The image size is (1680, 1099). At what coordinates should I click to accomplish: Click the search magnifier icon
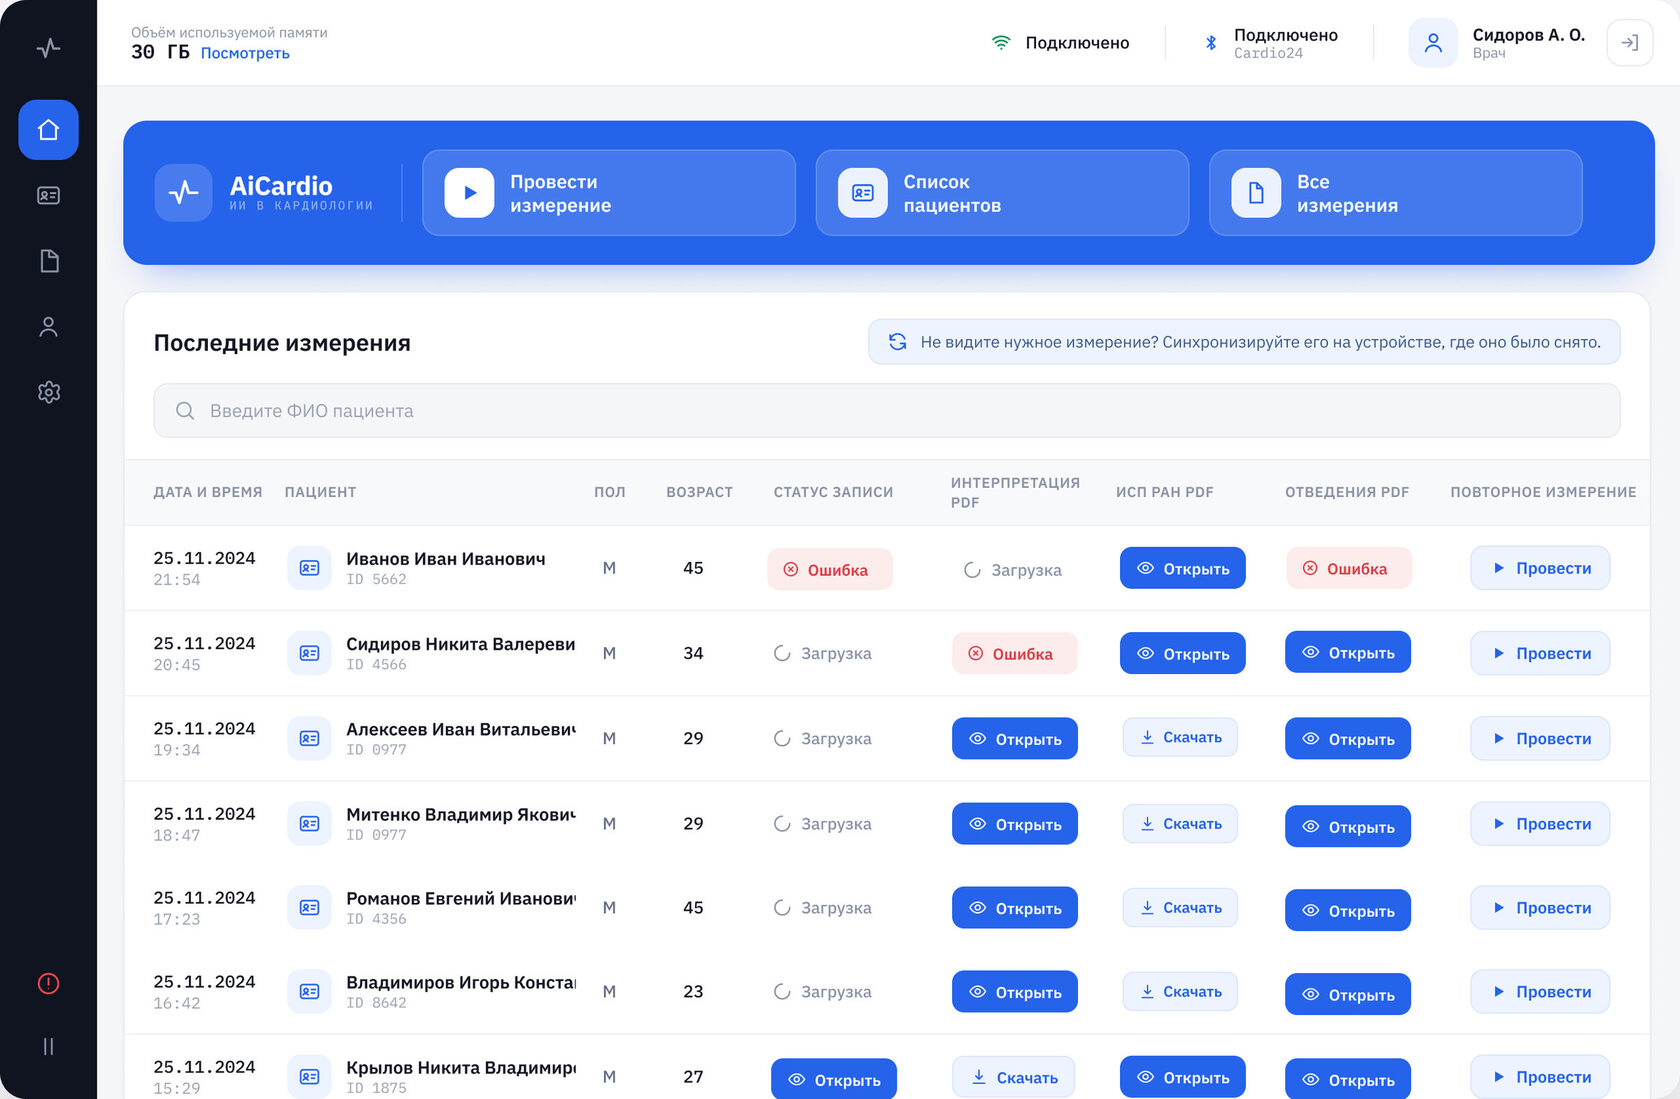point(185,411)
